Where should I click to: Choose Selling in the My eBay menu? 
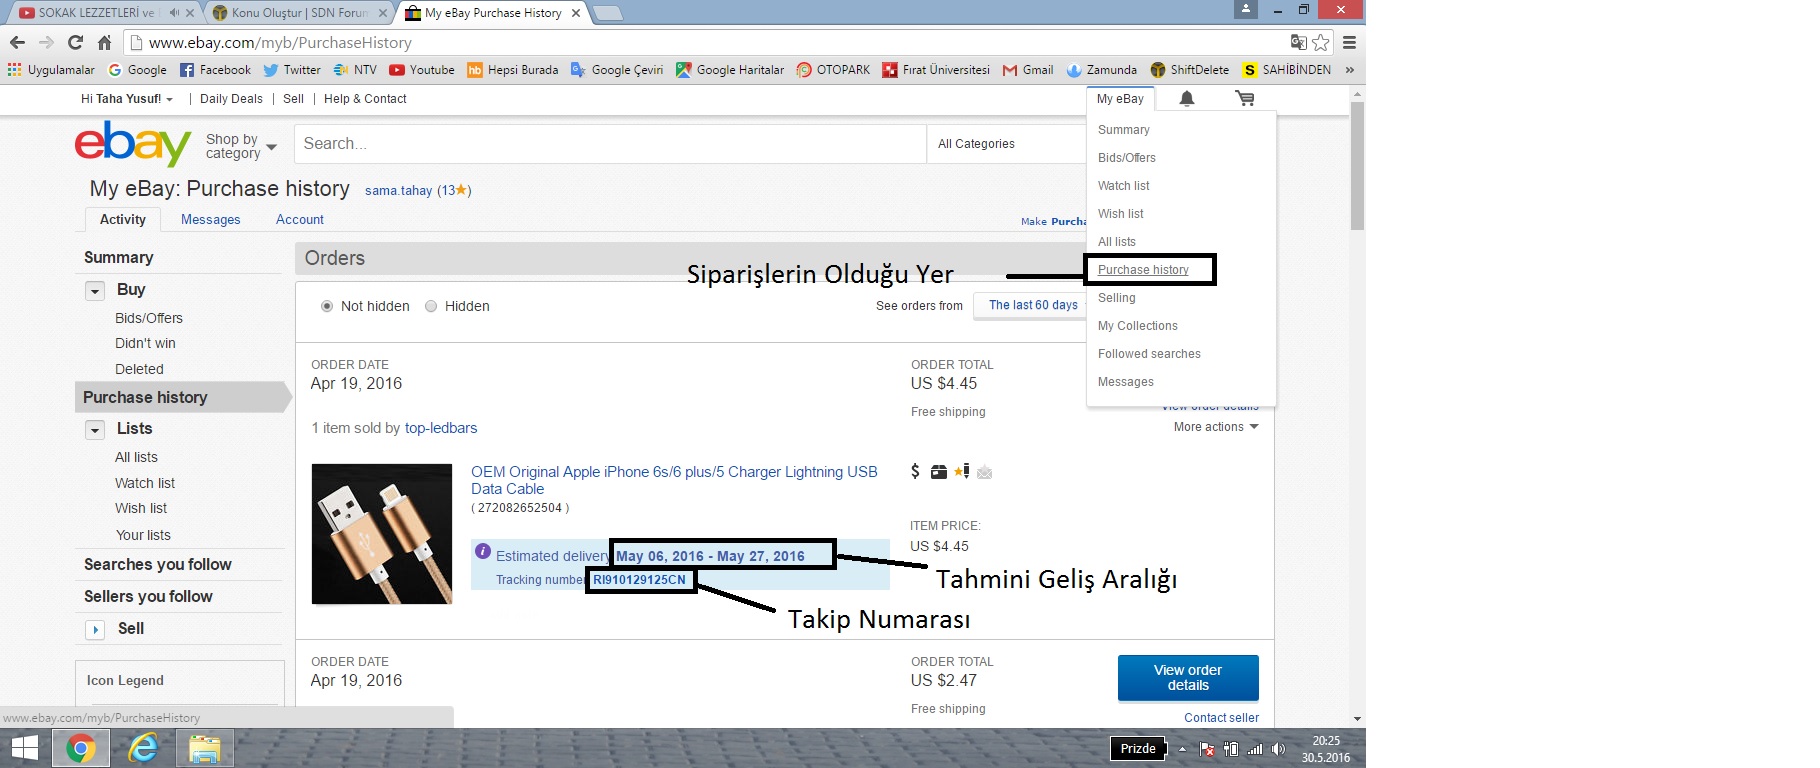tap(1117, 298)
